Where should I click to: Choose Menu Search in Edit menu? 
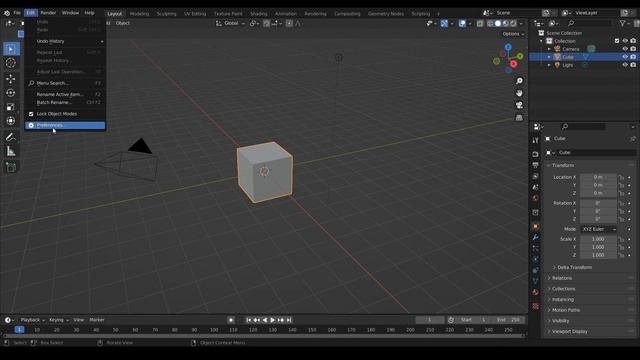pos(65,83)
